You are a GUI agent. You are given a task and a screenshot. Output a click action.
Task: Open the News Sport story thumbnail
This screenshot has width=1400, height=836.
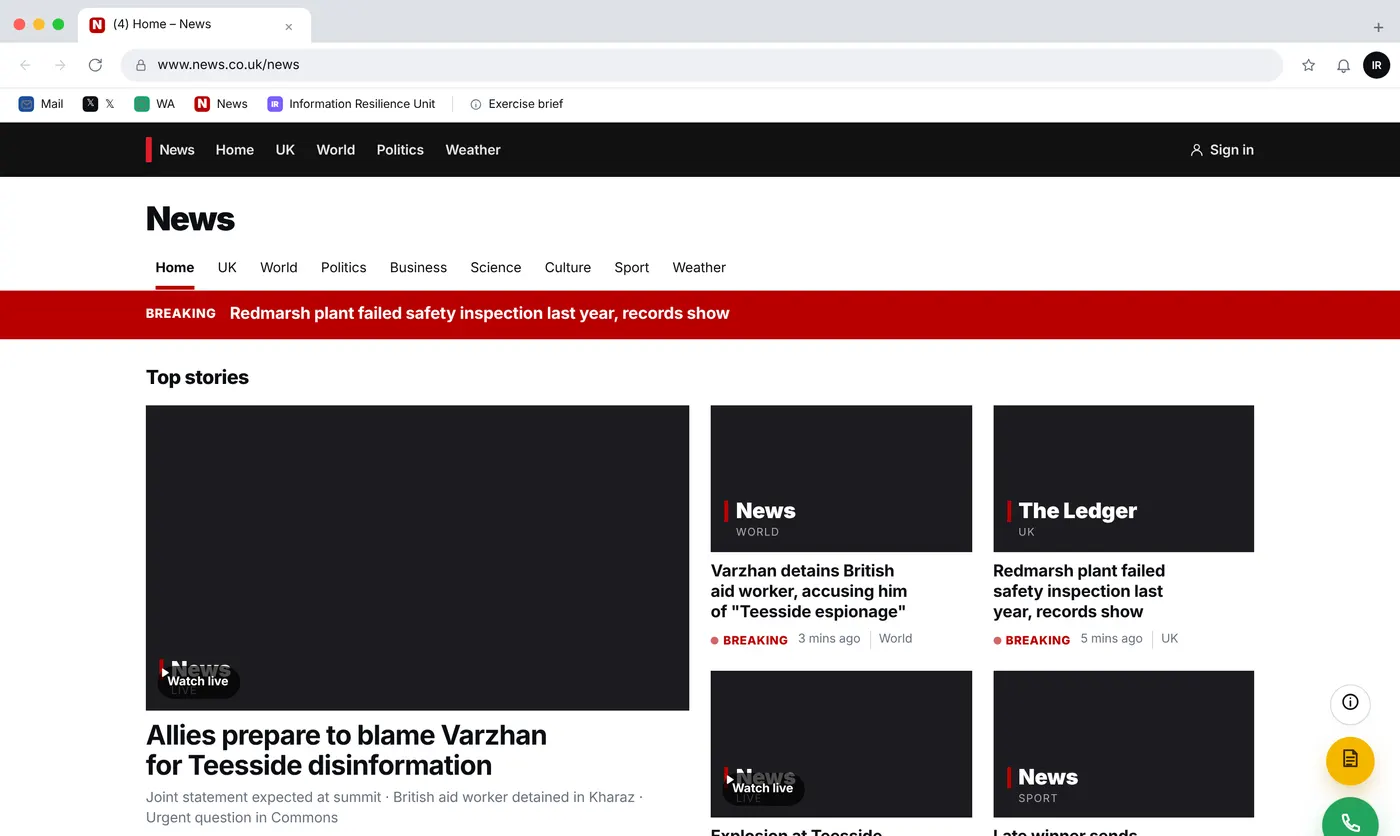1123,744
